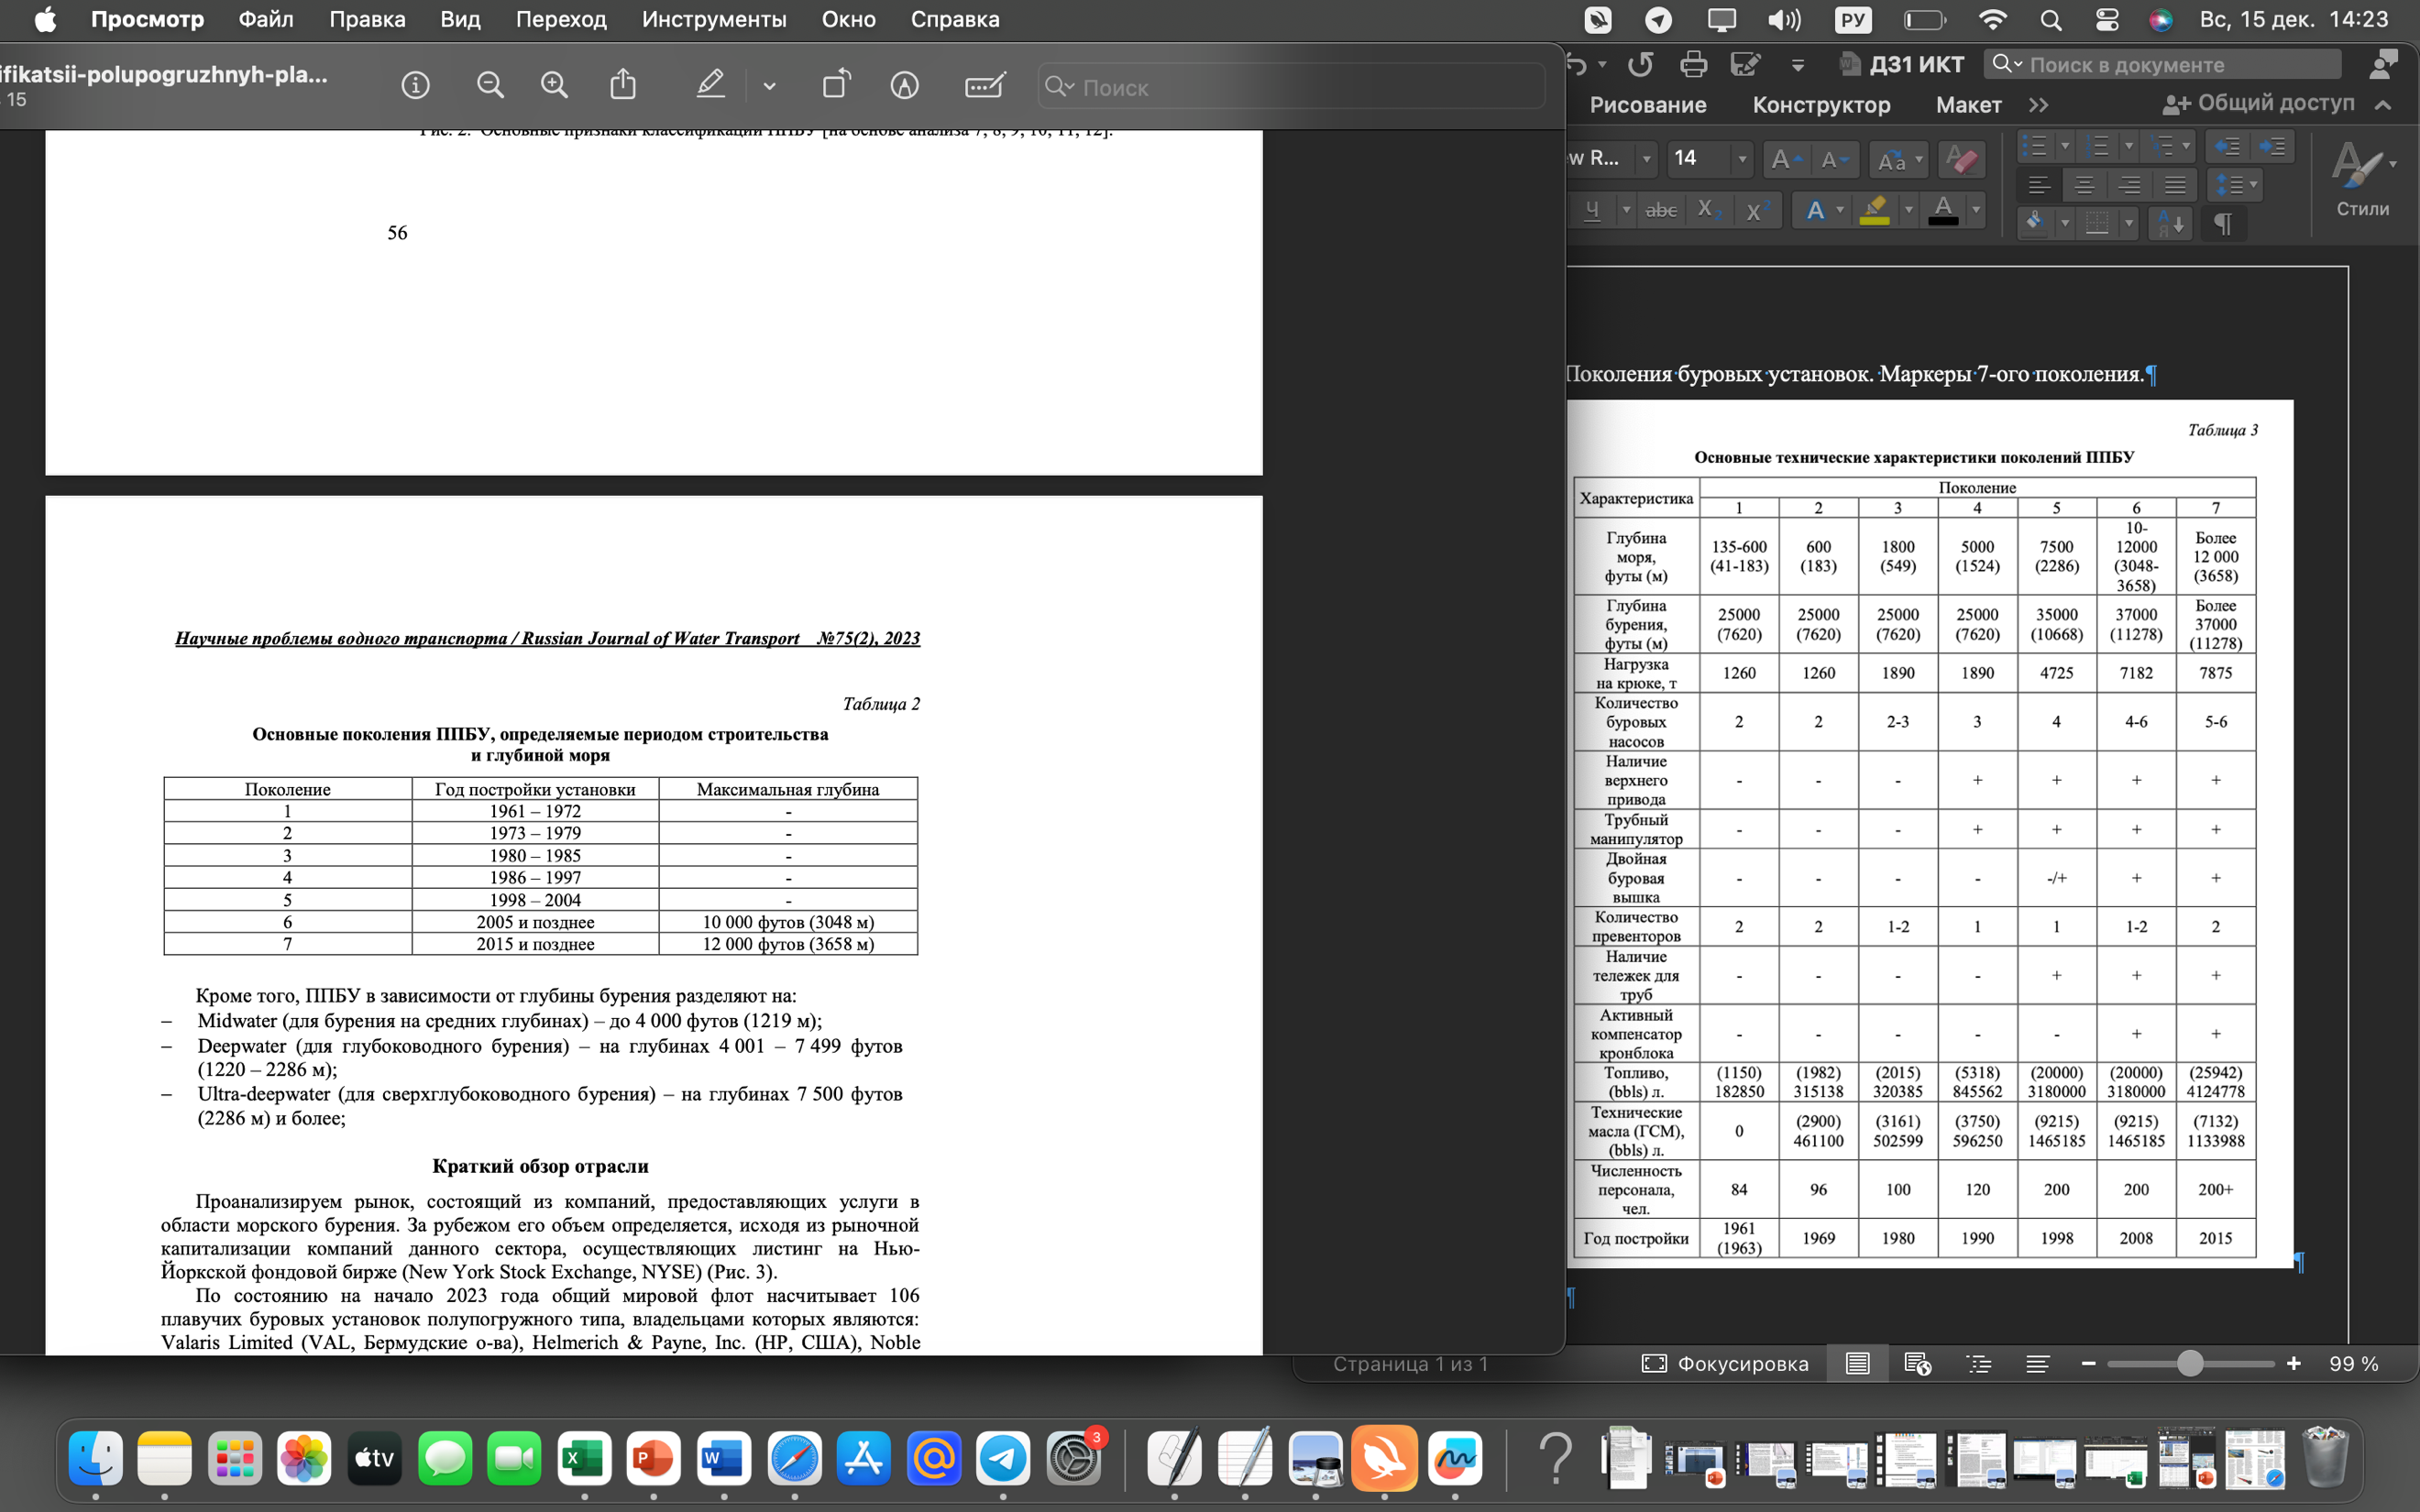Switch to Web Layout view in status bar

tap(1917, 1363)
